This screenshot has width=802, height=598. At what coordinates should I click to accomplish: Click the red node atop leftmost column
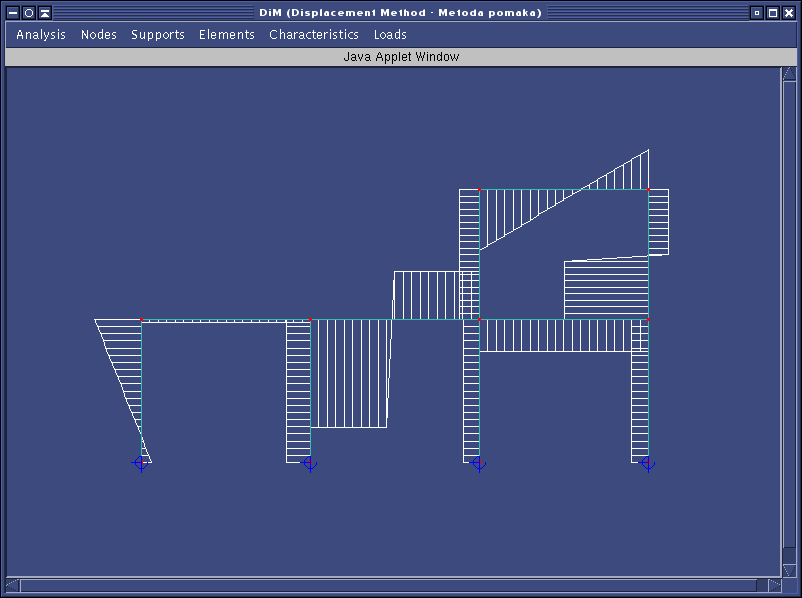click(x=142, y=319)
